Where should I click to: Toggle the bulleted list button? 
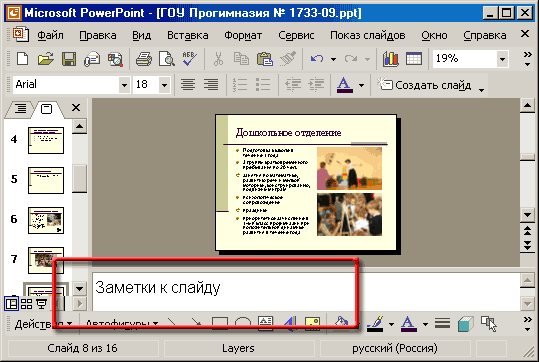point(263,84)
